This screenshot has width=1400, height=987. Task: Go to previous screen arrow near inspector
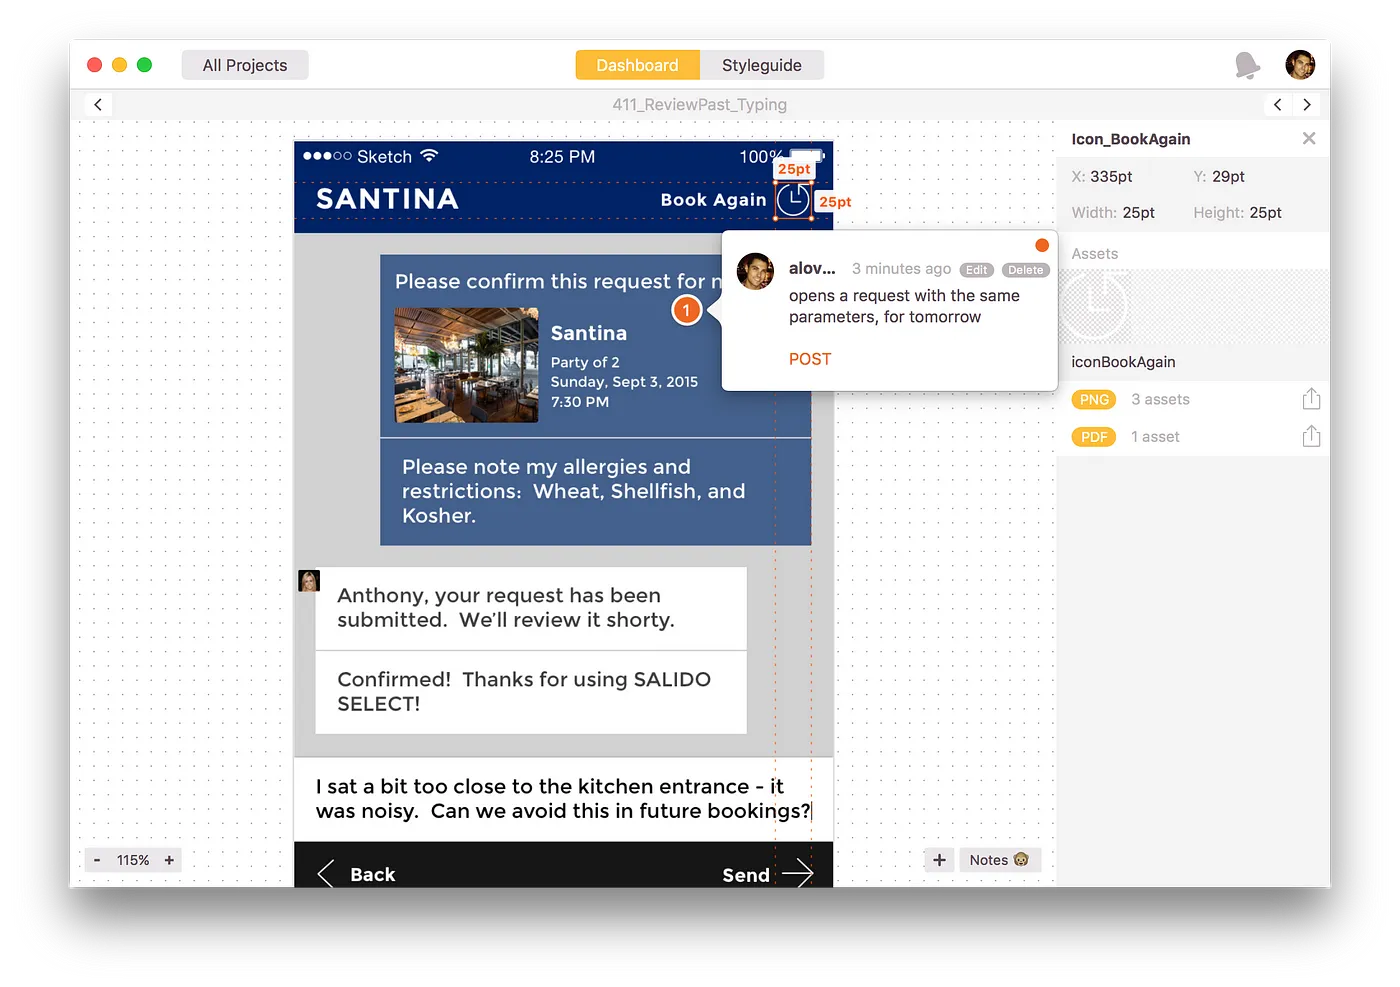pos(1277,104)
